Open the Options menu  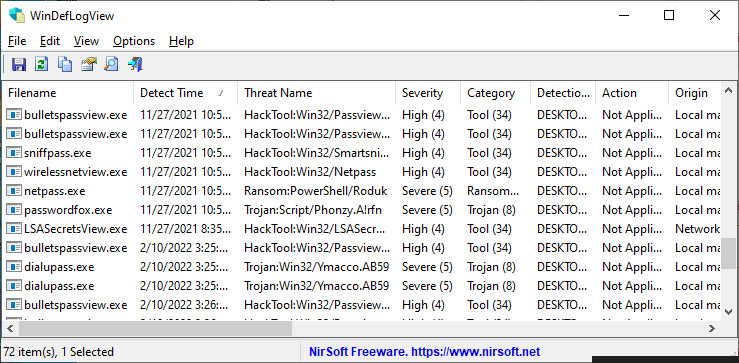[x=134, y=41]
